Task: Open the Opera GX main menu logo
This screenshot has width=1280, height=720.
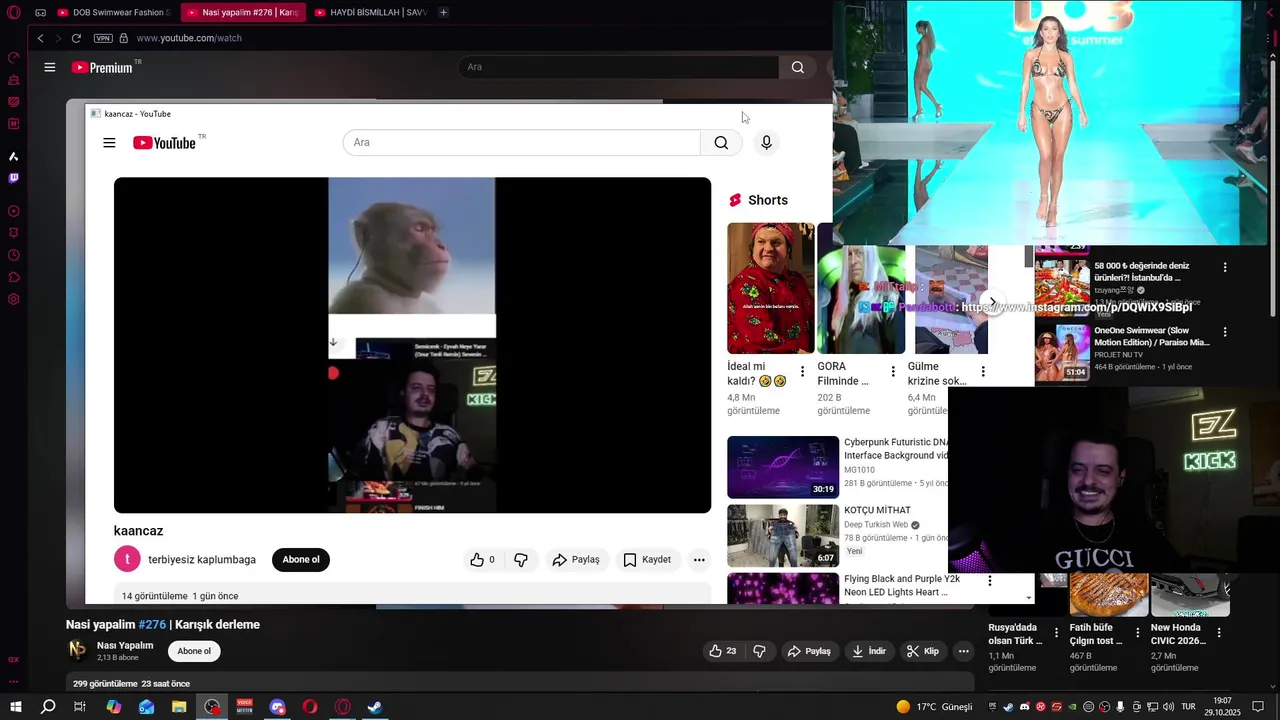Action: [x=13, y=12]
